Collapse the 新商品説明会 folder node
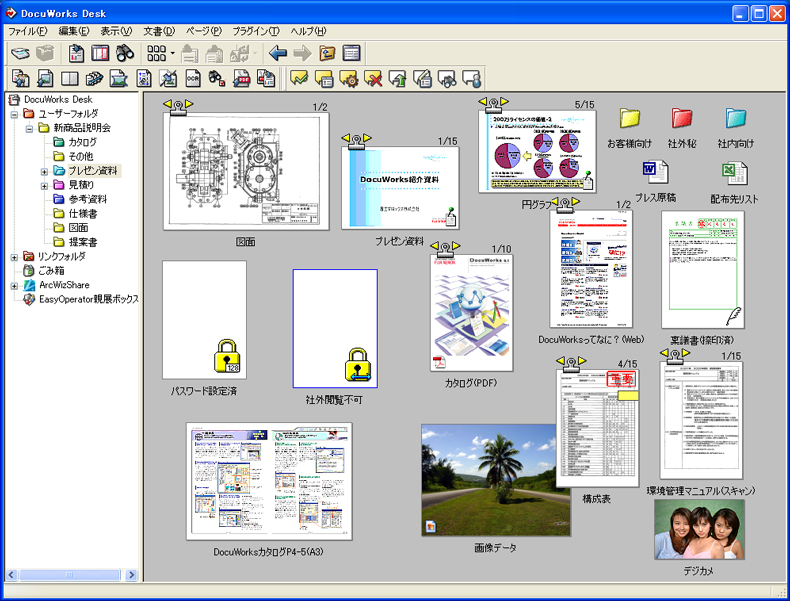The width and height of the screenshot is (790, 601). [x=29, y=129]
